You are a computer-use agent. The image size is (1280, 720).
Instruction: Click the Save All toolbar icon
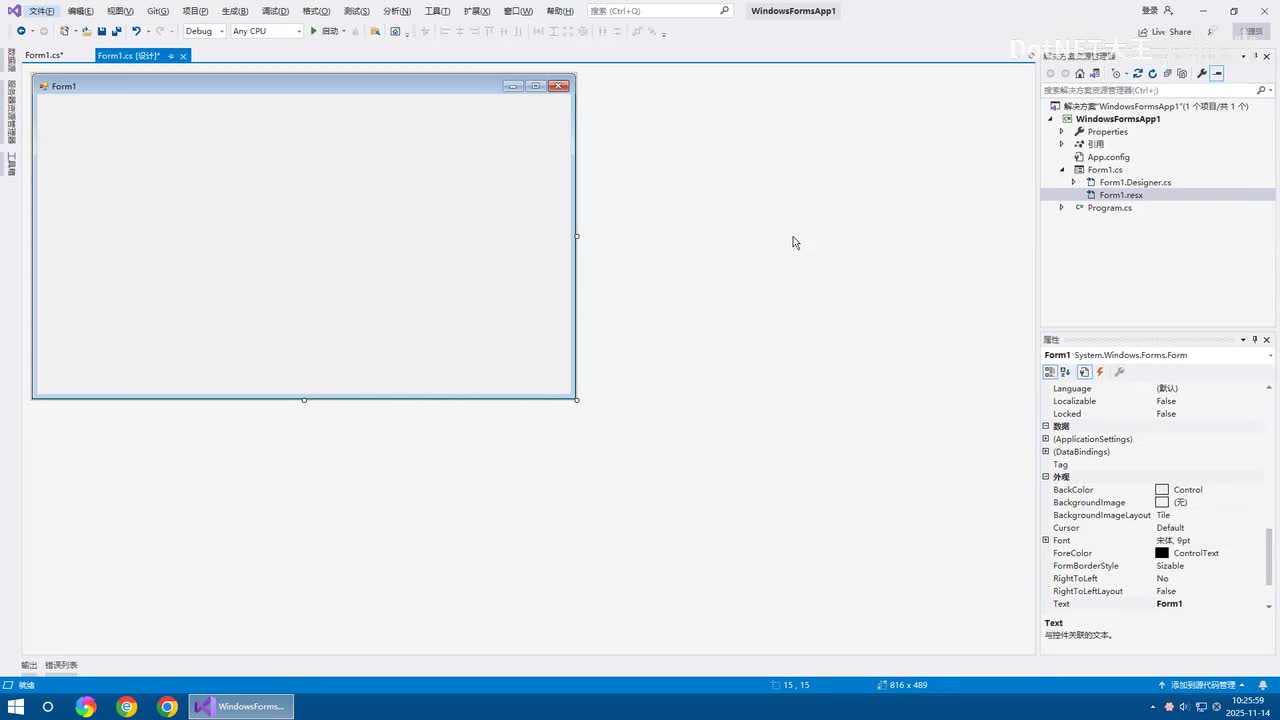117,31
